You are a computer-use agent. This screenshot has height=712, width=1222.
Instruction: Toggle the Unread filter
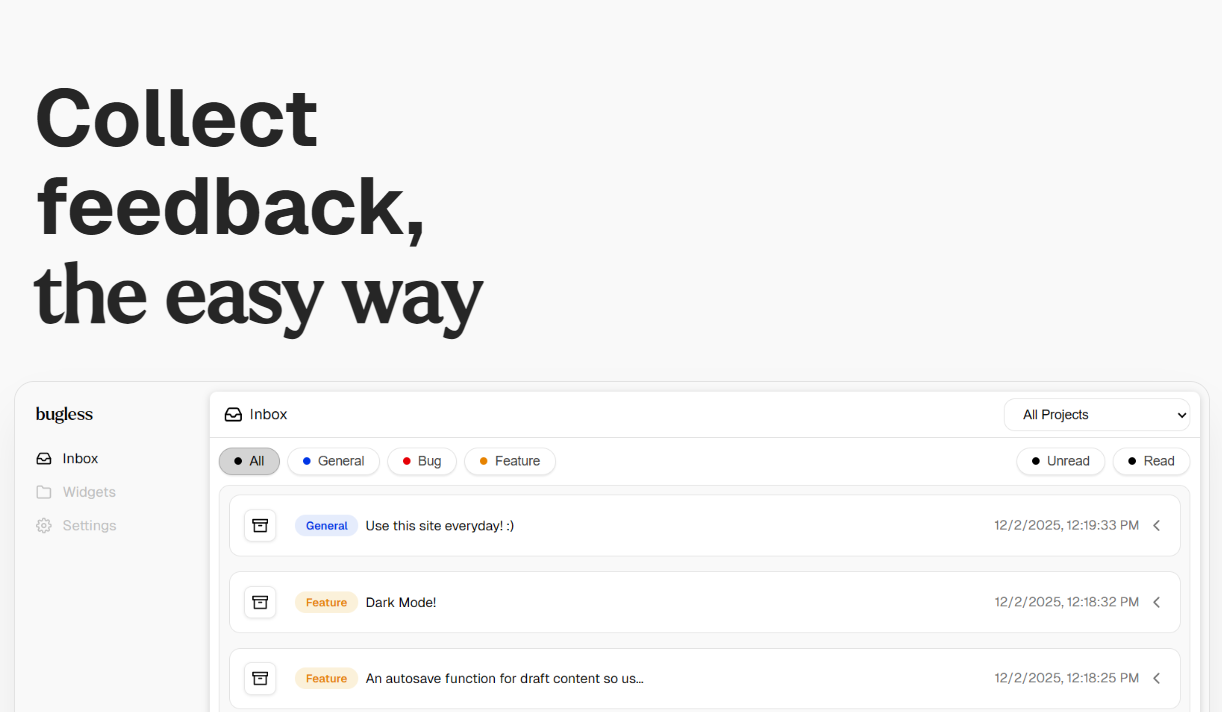point(1060,461)
